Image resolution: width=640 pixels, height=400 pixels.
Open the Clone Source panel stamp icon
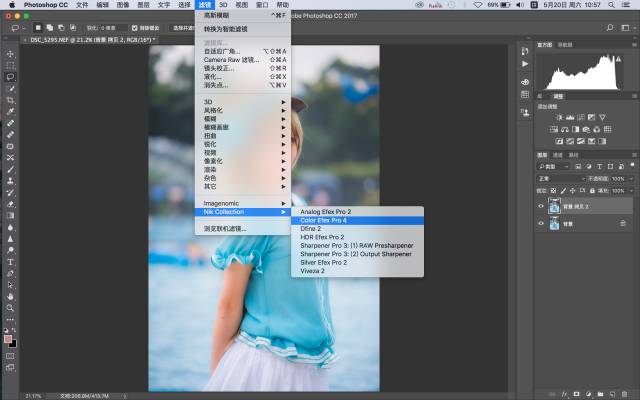coord(525,112)
